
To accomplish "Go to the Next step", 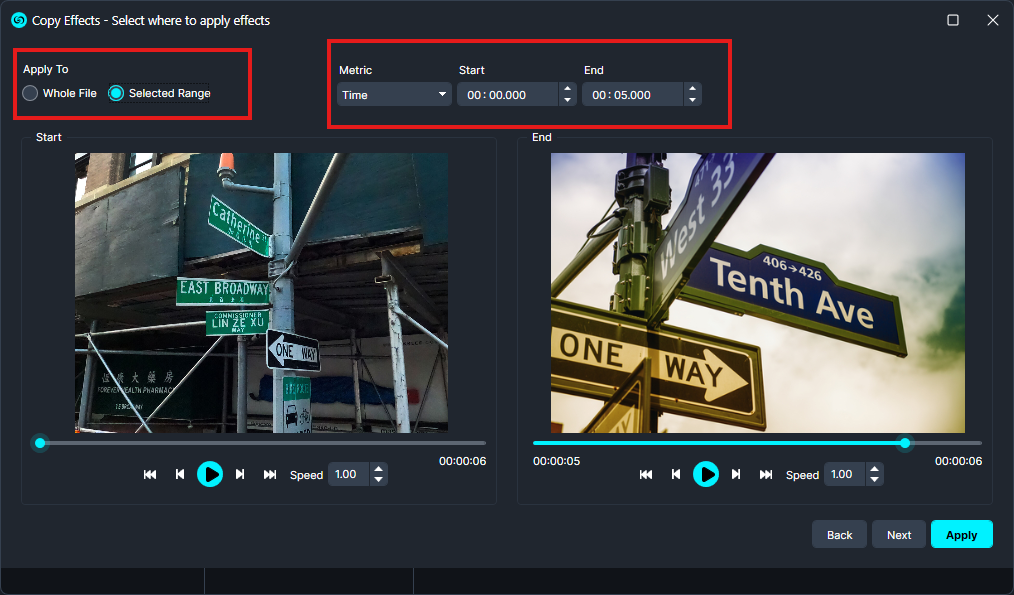I will (899, 535).
